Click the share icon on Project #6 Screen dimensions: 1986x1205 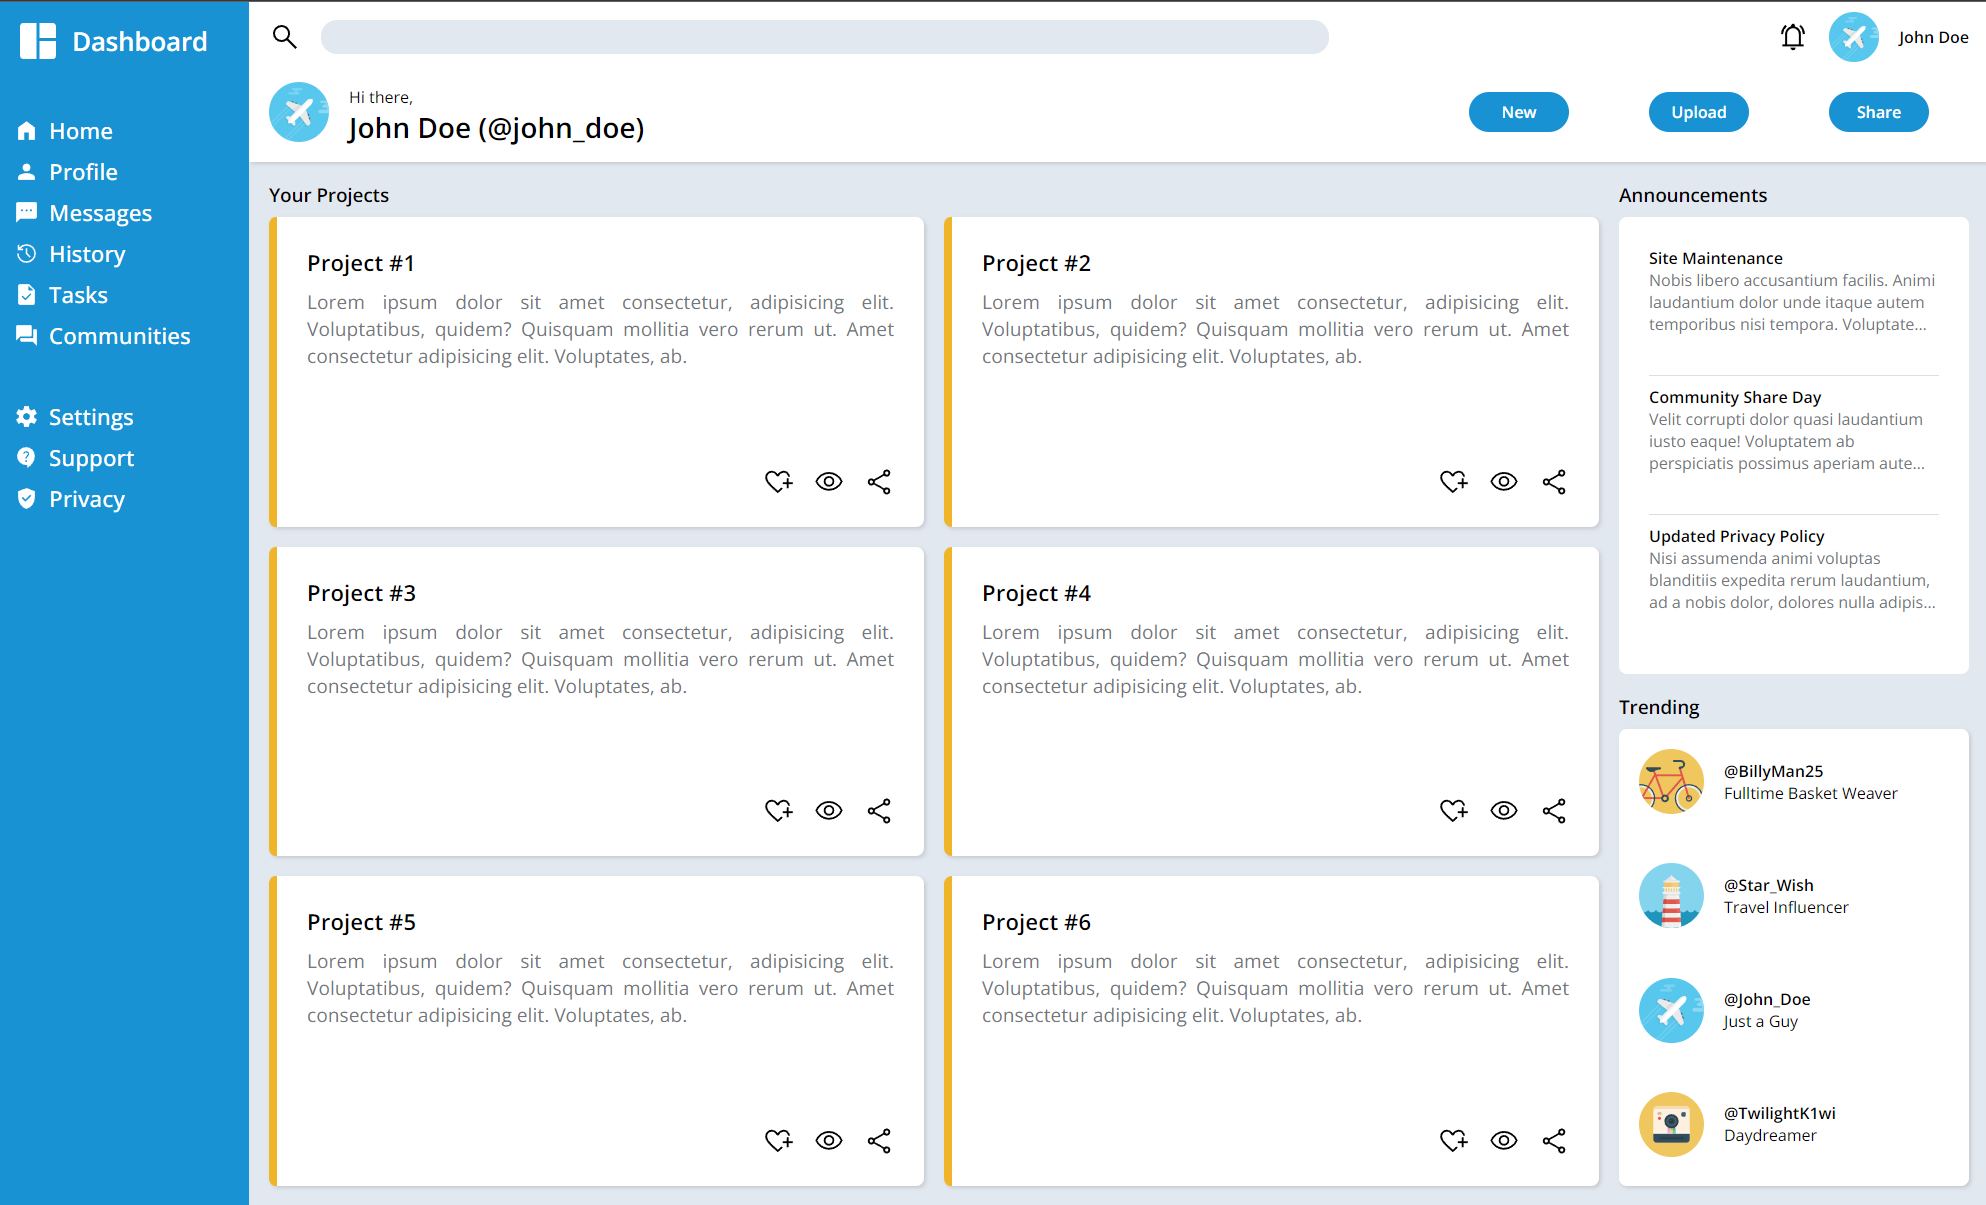point(1556,1138)
